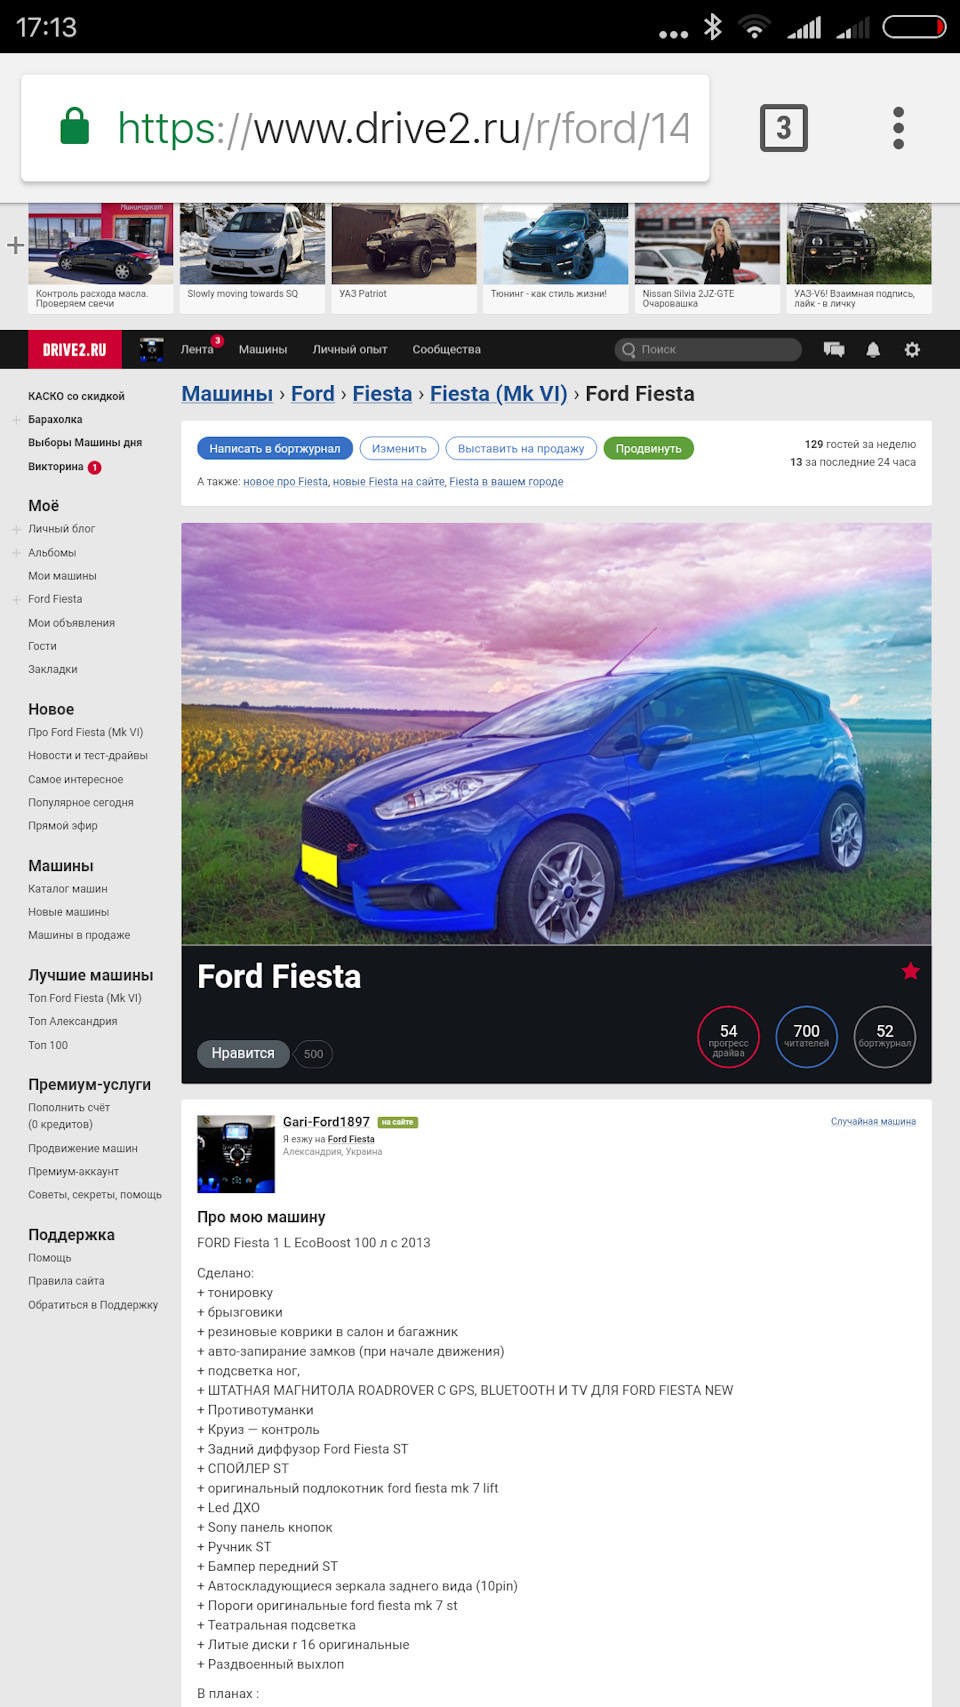Screen dimensions: 960x1707
Task: Open the Slowly moving towards SQ card
Action: tap(252, 258)
